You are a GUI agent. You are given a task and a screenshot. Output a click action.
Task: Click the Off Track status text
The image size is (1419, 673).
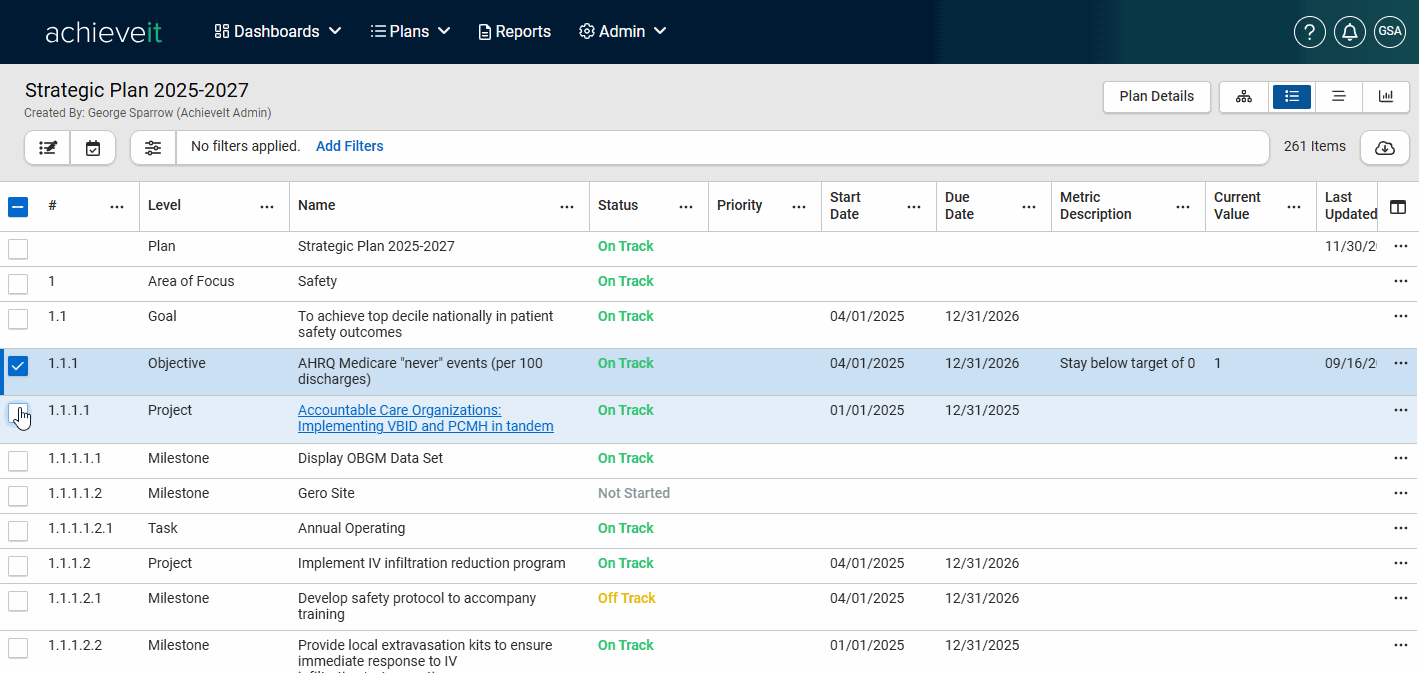(627, 598)
